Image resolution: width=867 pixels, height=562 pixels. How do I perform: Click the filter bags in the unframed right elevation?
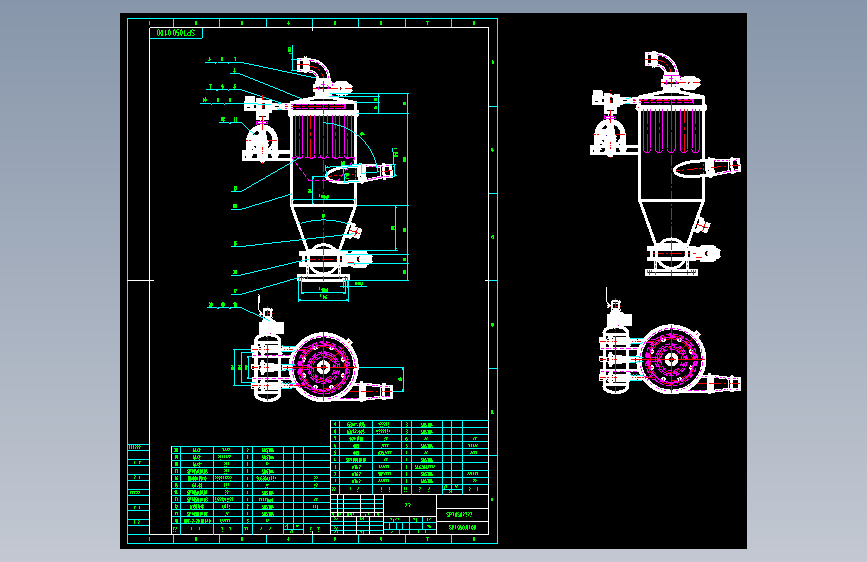tap(671, 131)
